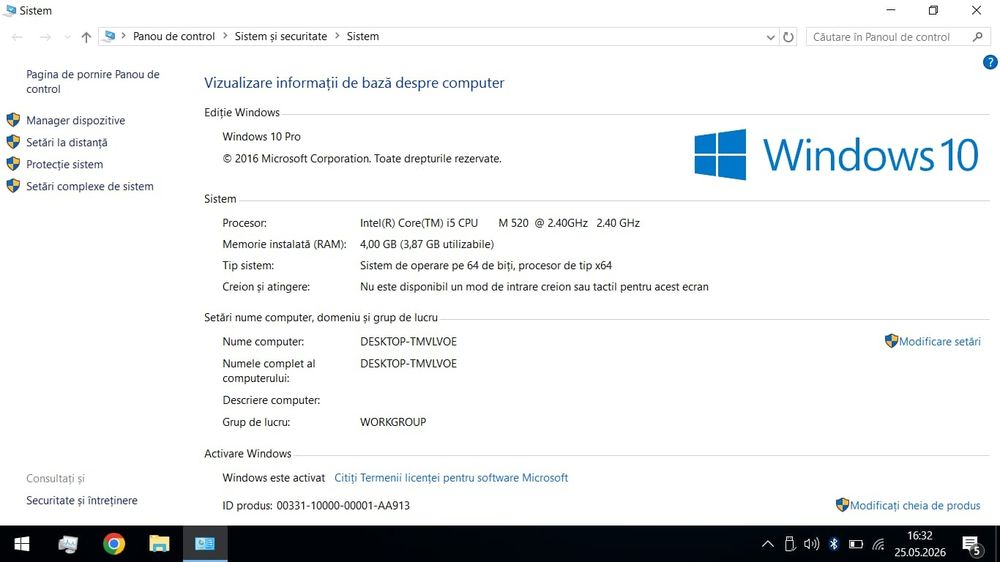Expand chevron before Sistem breadcrumb
This screenshot has height=562, width=1000.
click(x=337, y=36)
